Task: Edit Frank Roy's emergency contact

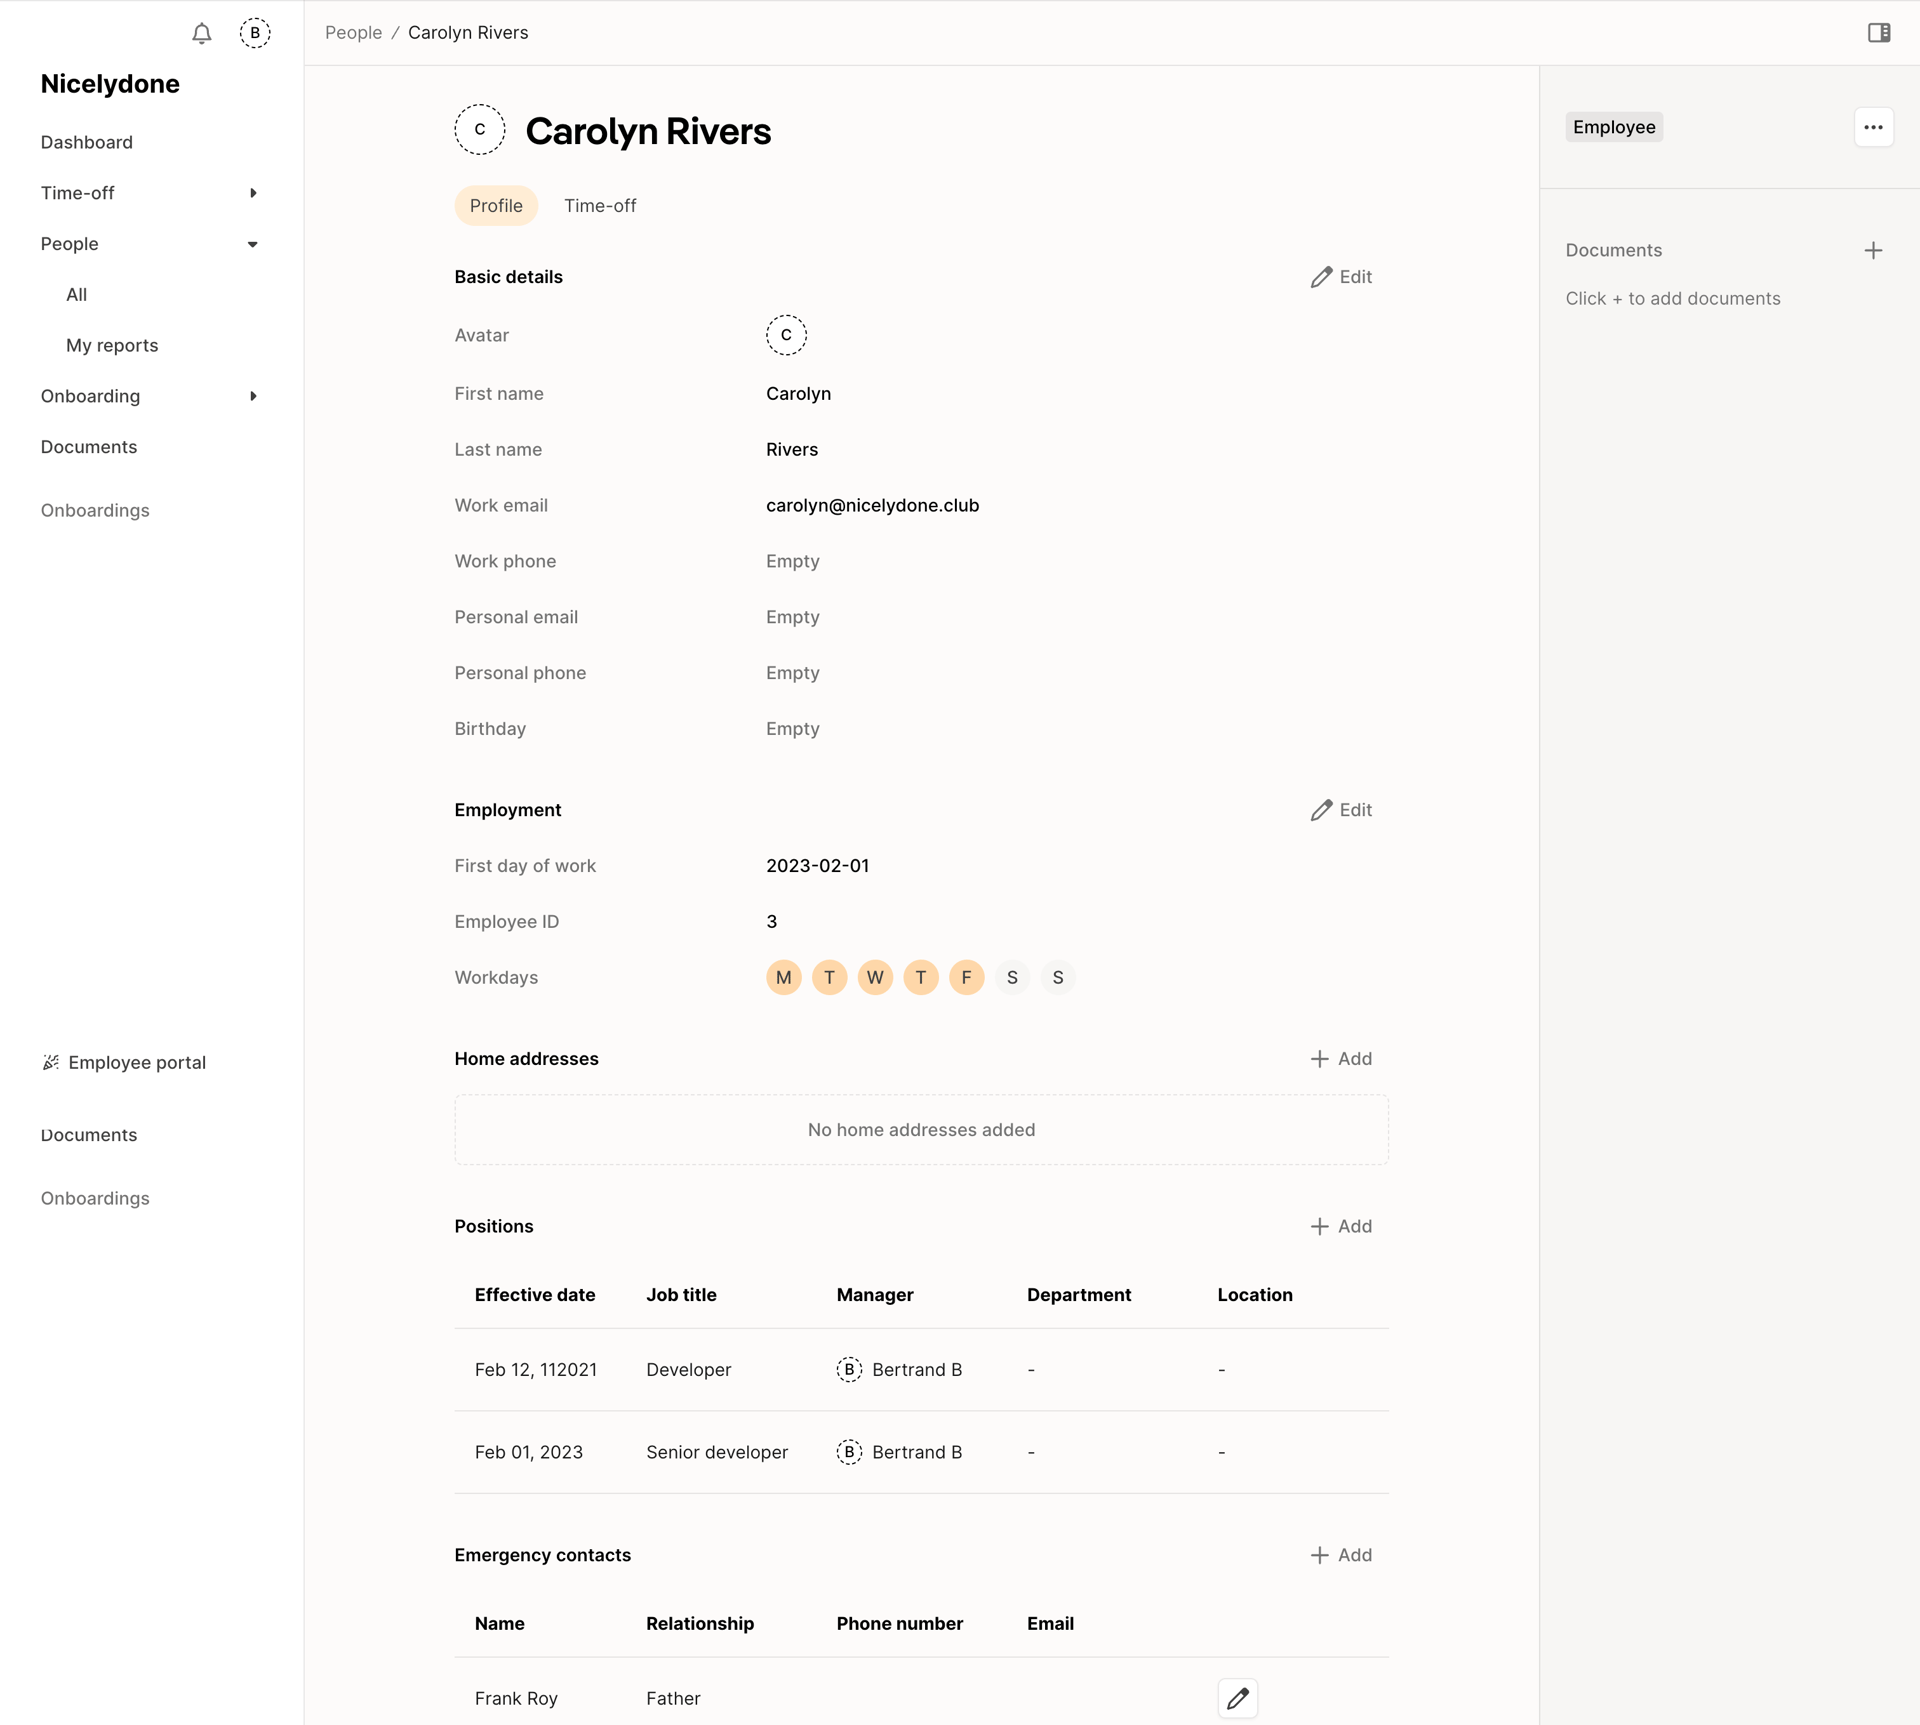Action: pyautogui.click(x=1237, y=1698)
